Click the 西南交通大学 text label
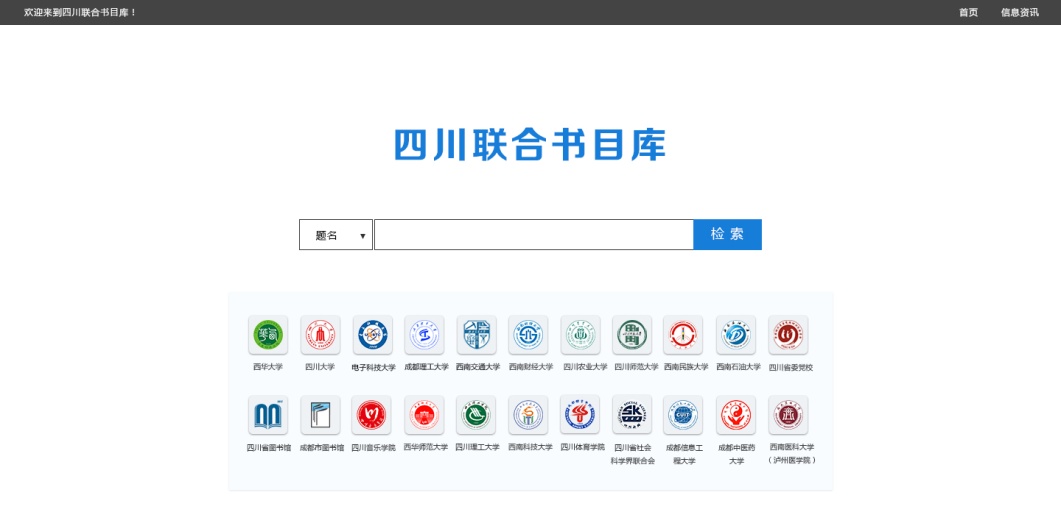 pyautogui.click(x=478, y=367)
